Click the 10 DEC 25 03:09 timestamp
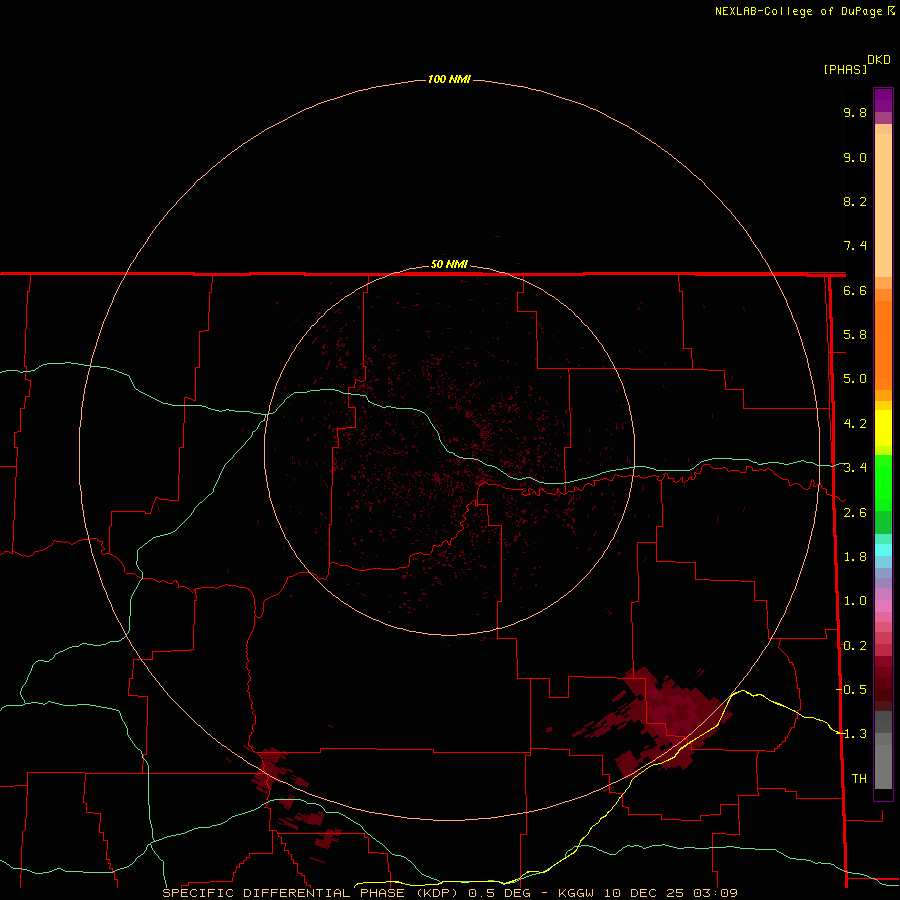The image size is (900, 900). click(670, 893)
